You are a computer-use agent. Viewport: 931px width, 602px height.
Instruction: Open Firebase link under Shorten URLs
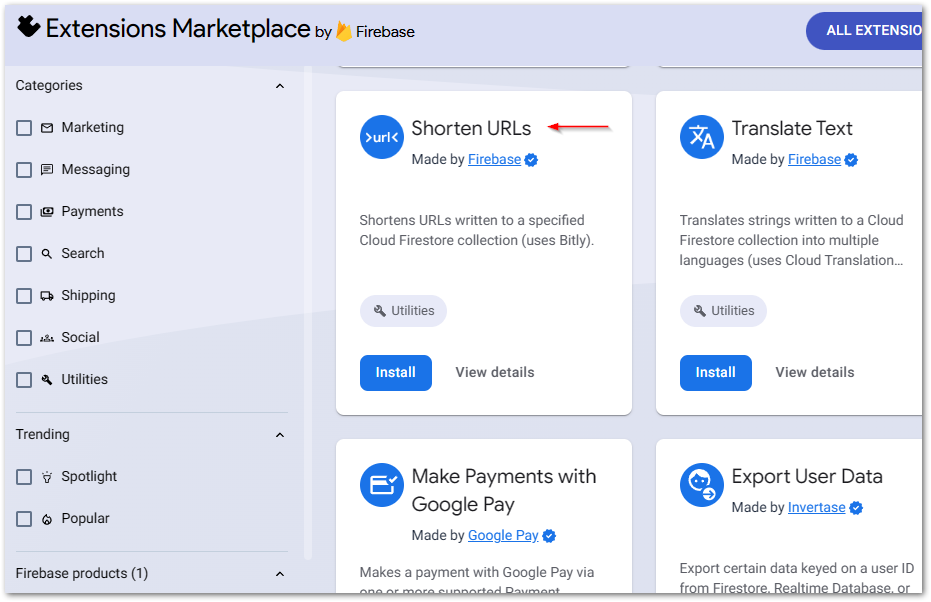point(494,159)
